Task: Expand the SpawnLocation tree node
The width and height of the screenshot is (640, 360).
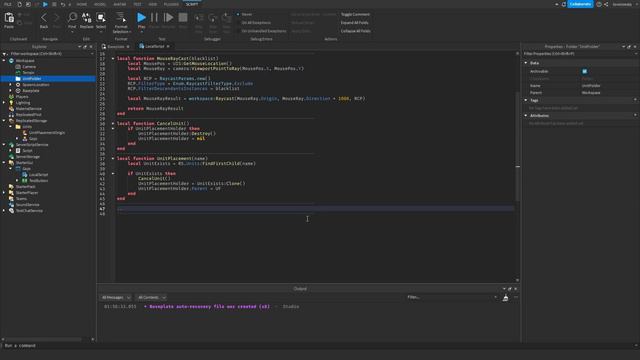Action: 11,84
